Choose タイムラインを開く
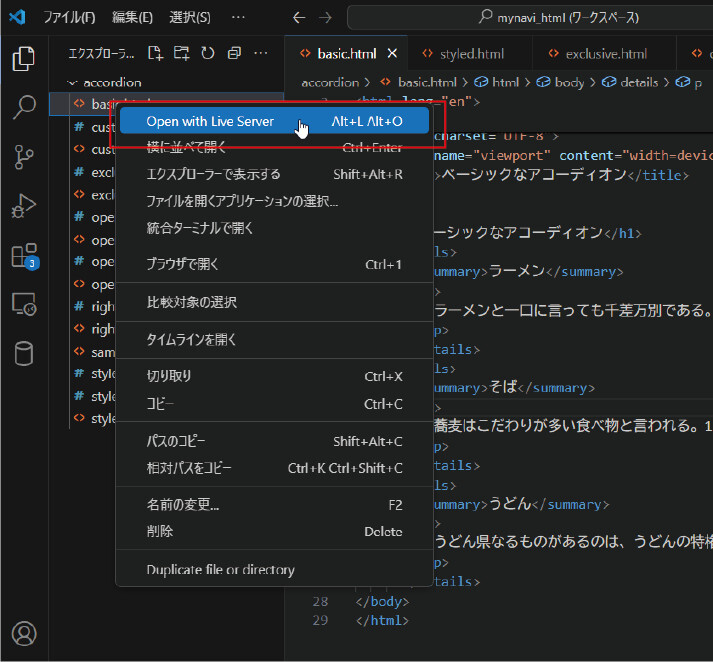Viewport: 713px width, 662px height. (274, 339)
